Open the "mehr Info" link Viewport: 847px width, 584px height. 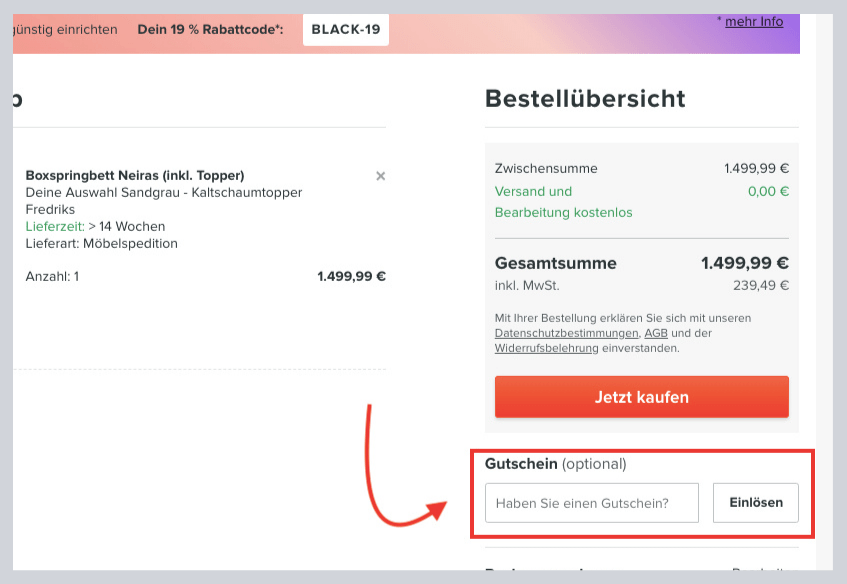(754, 21)
